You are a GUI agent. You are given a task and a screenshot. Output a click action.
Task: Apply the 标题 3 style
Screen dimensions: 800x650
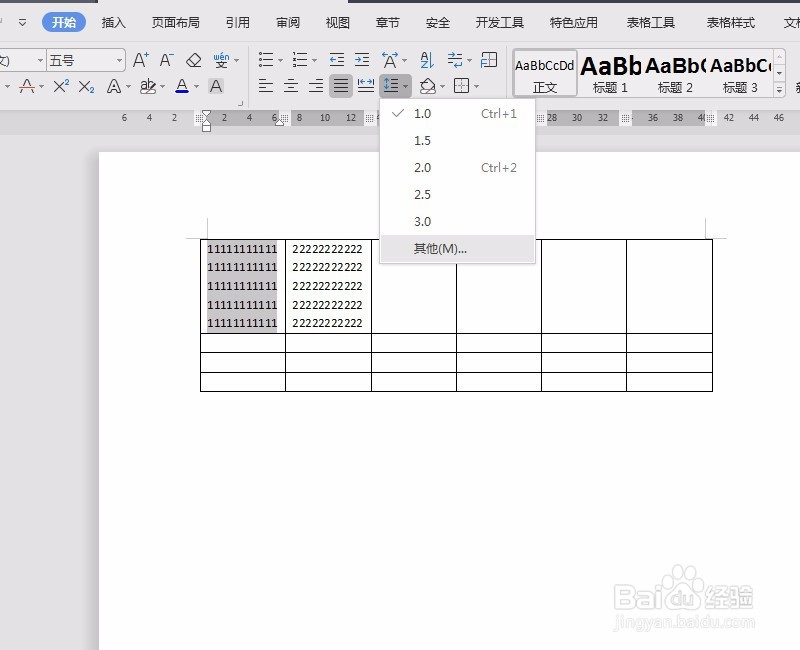tap(740, 73)
